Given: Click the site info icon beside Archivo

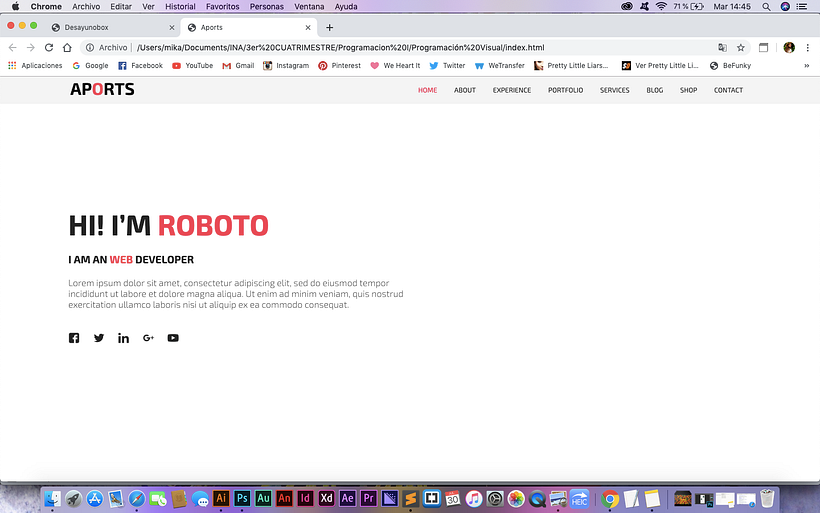Looking at the screenshot, I should (89, 48).
